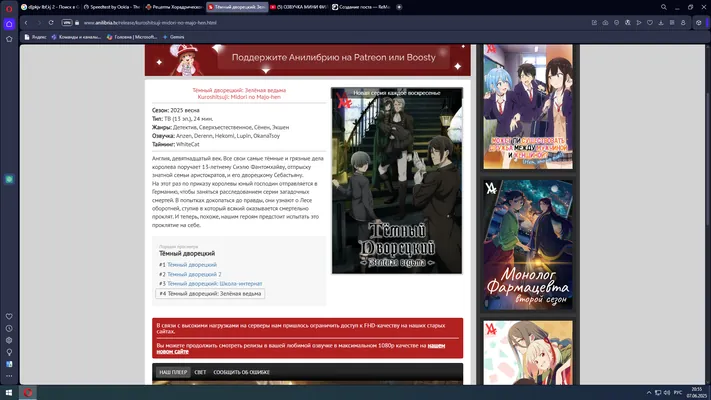Open the sidebar Home icon
The image size is (711, 400).
point(9,24)
